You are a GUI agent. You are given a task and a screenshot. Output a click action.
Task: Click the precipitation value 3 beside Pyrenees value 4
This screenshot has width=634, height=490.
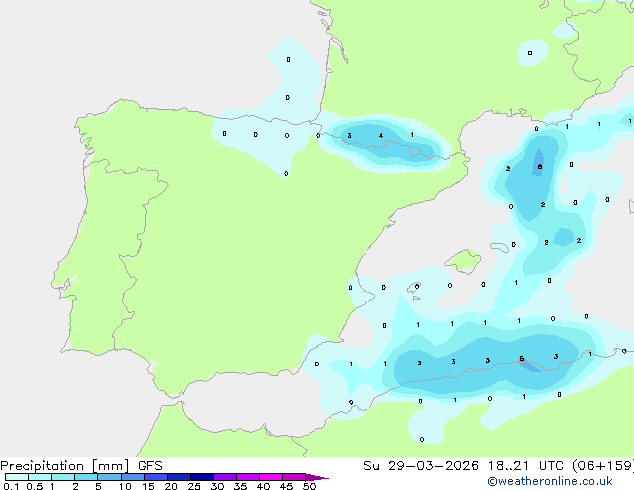pyautogui.click(x=349, y=135)
